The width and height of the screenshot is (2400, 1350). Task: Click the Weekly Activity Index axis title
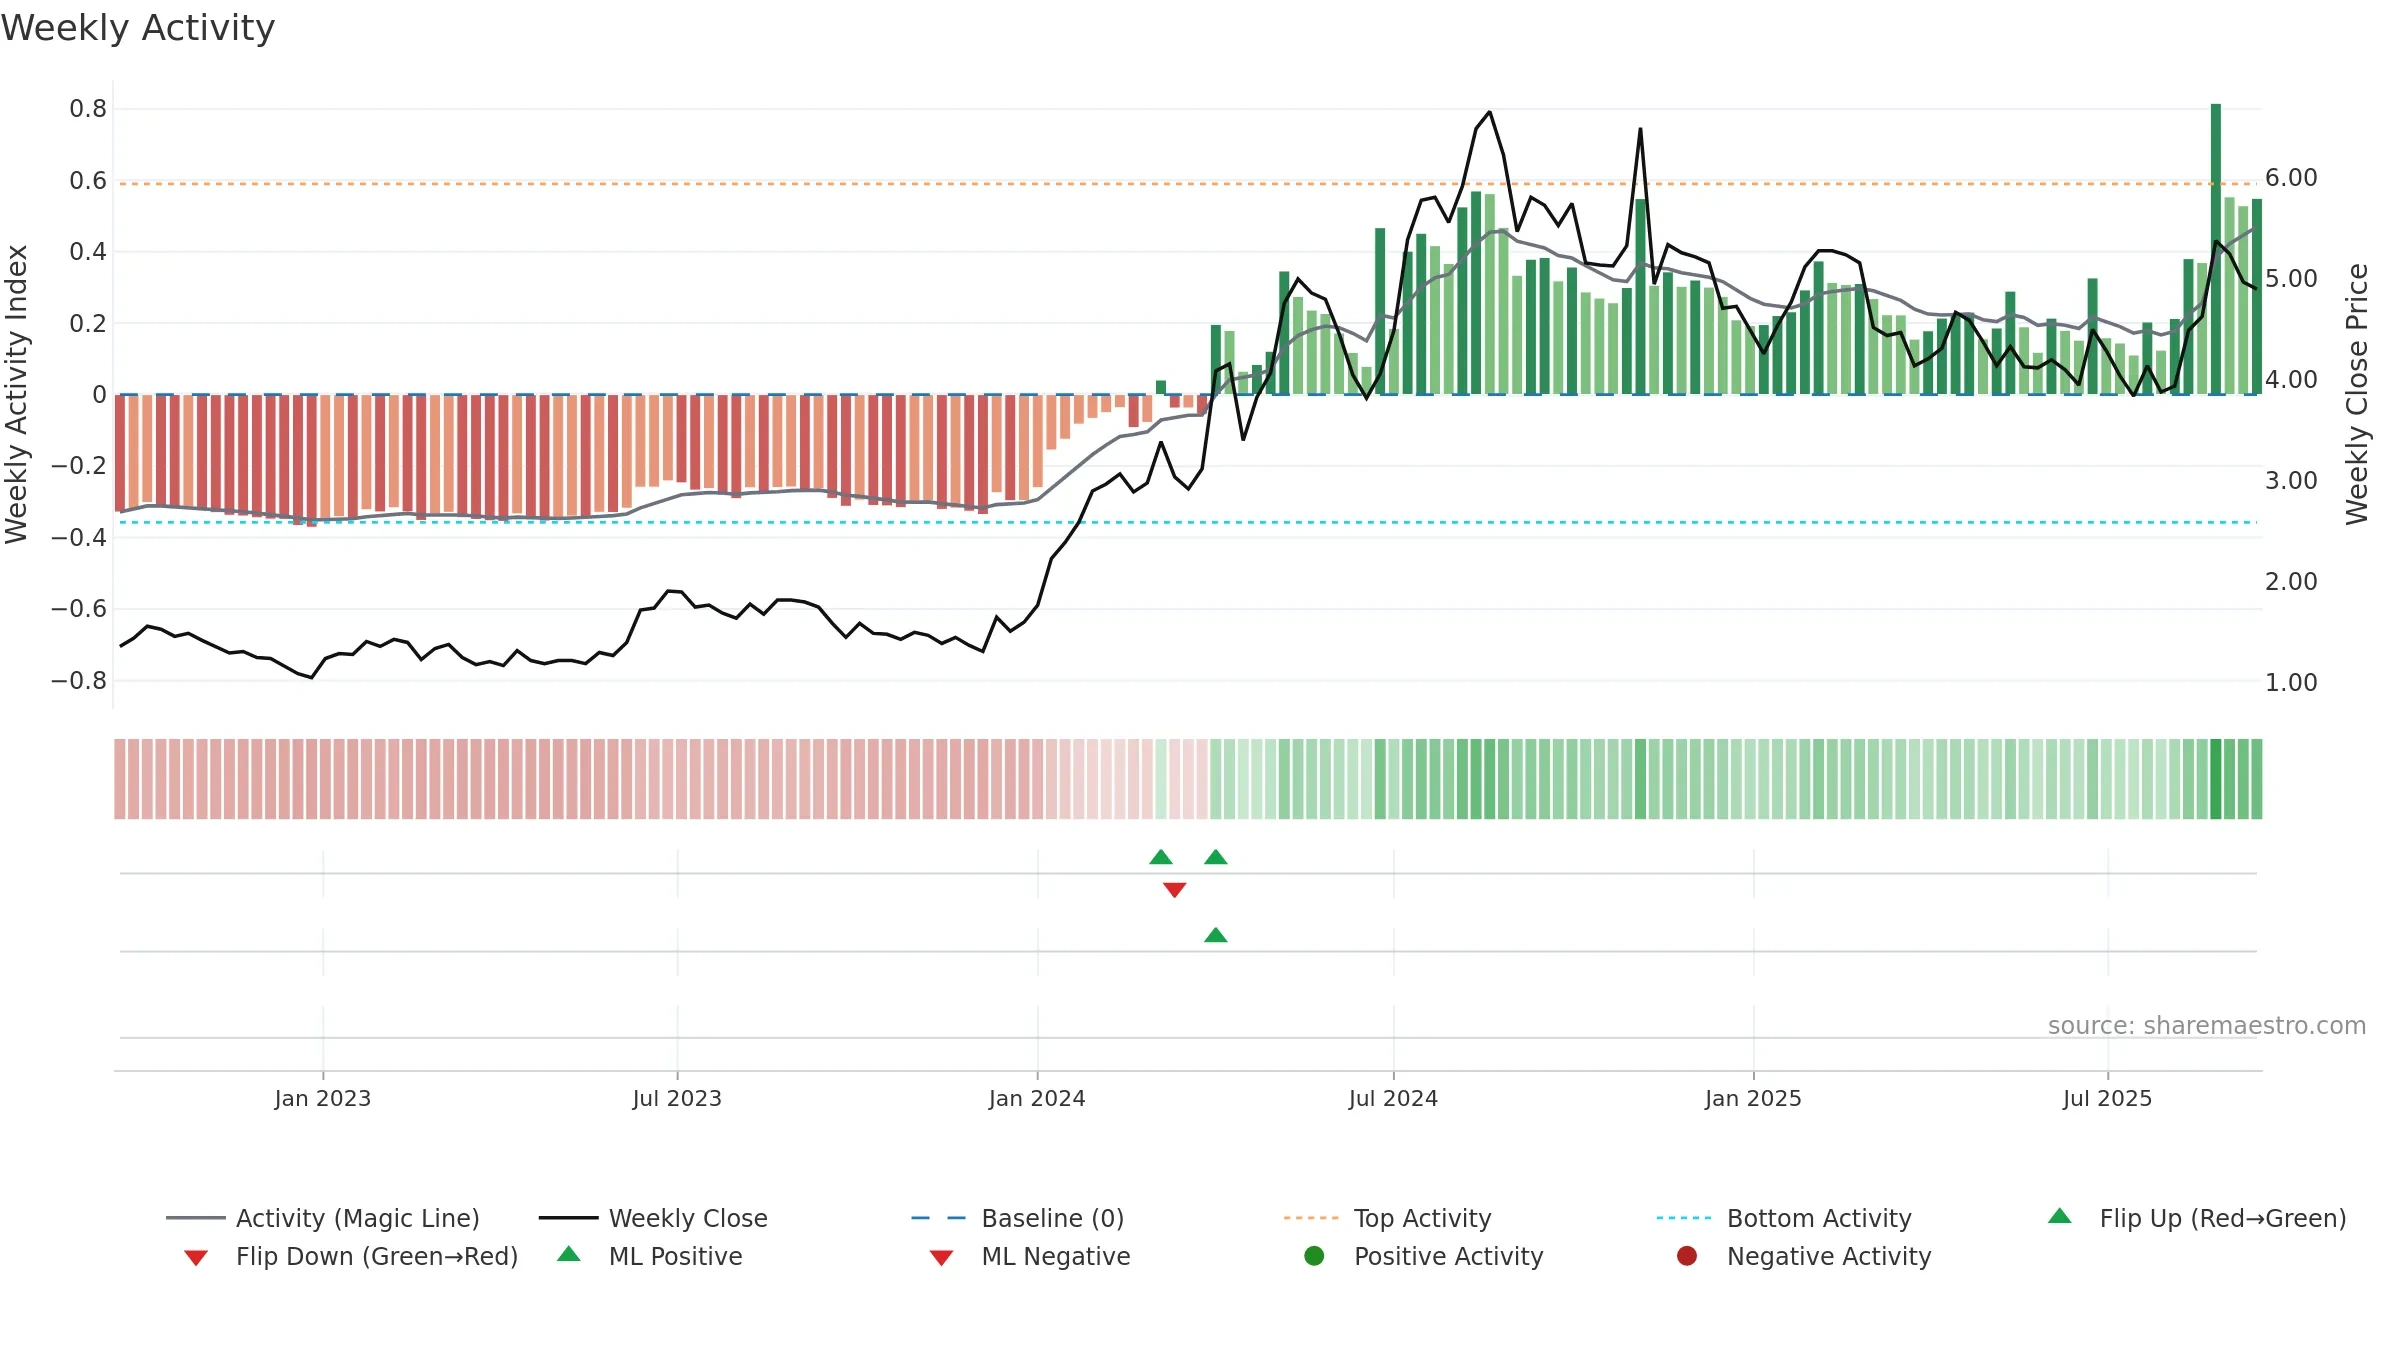click(x=17, y=394)
